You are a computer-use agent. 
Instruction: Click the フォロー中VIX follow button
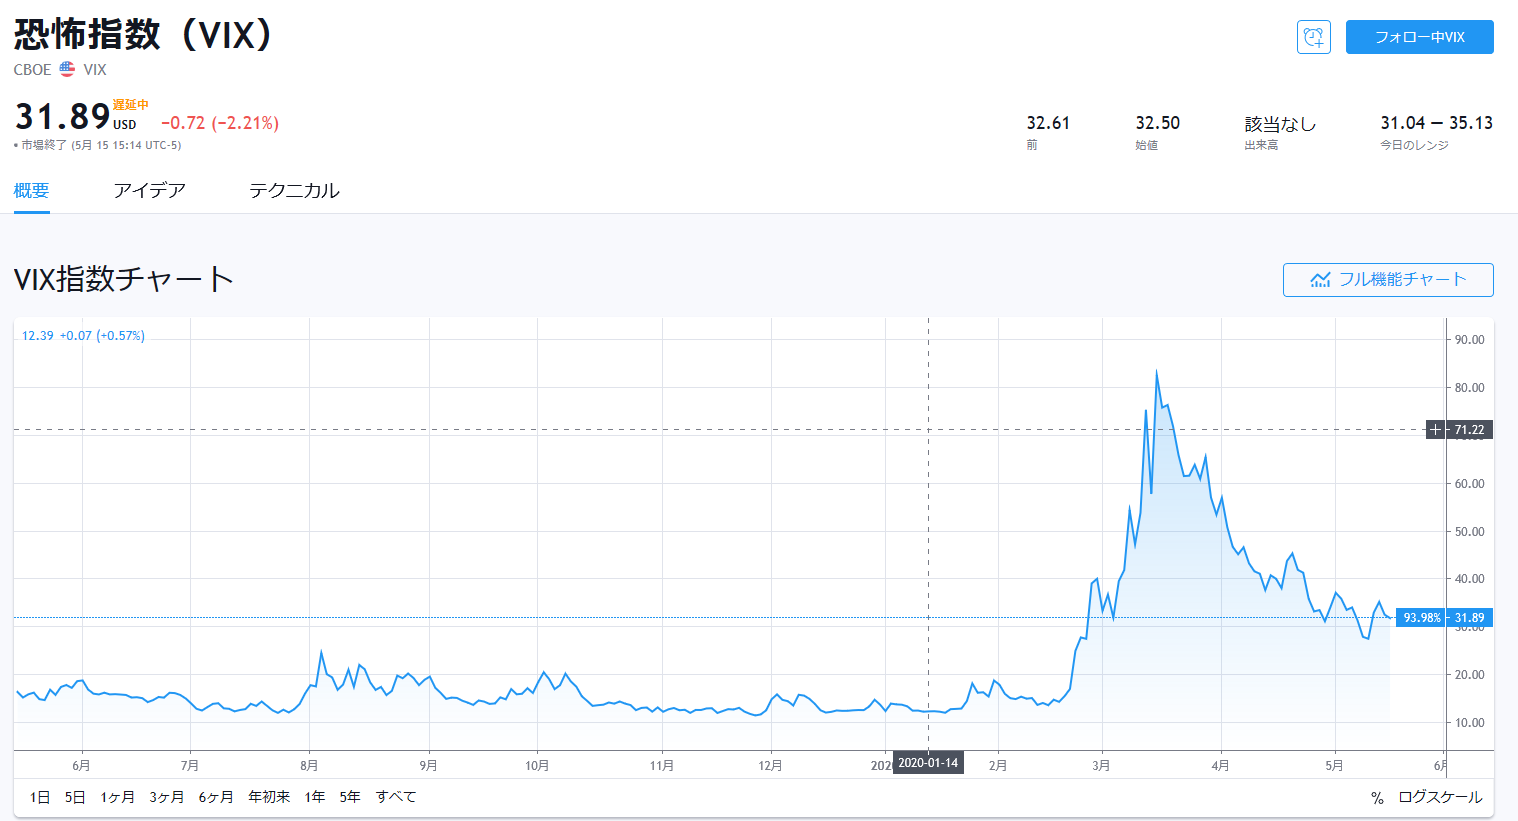tap(1419, 37)
